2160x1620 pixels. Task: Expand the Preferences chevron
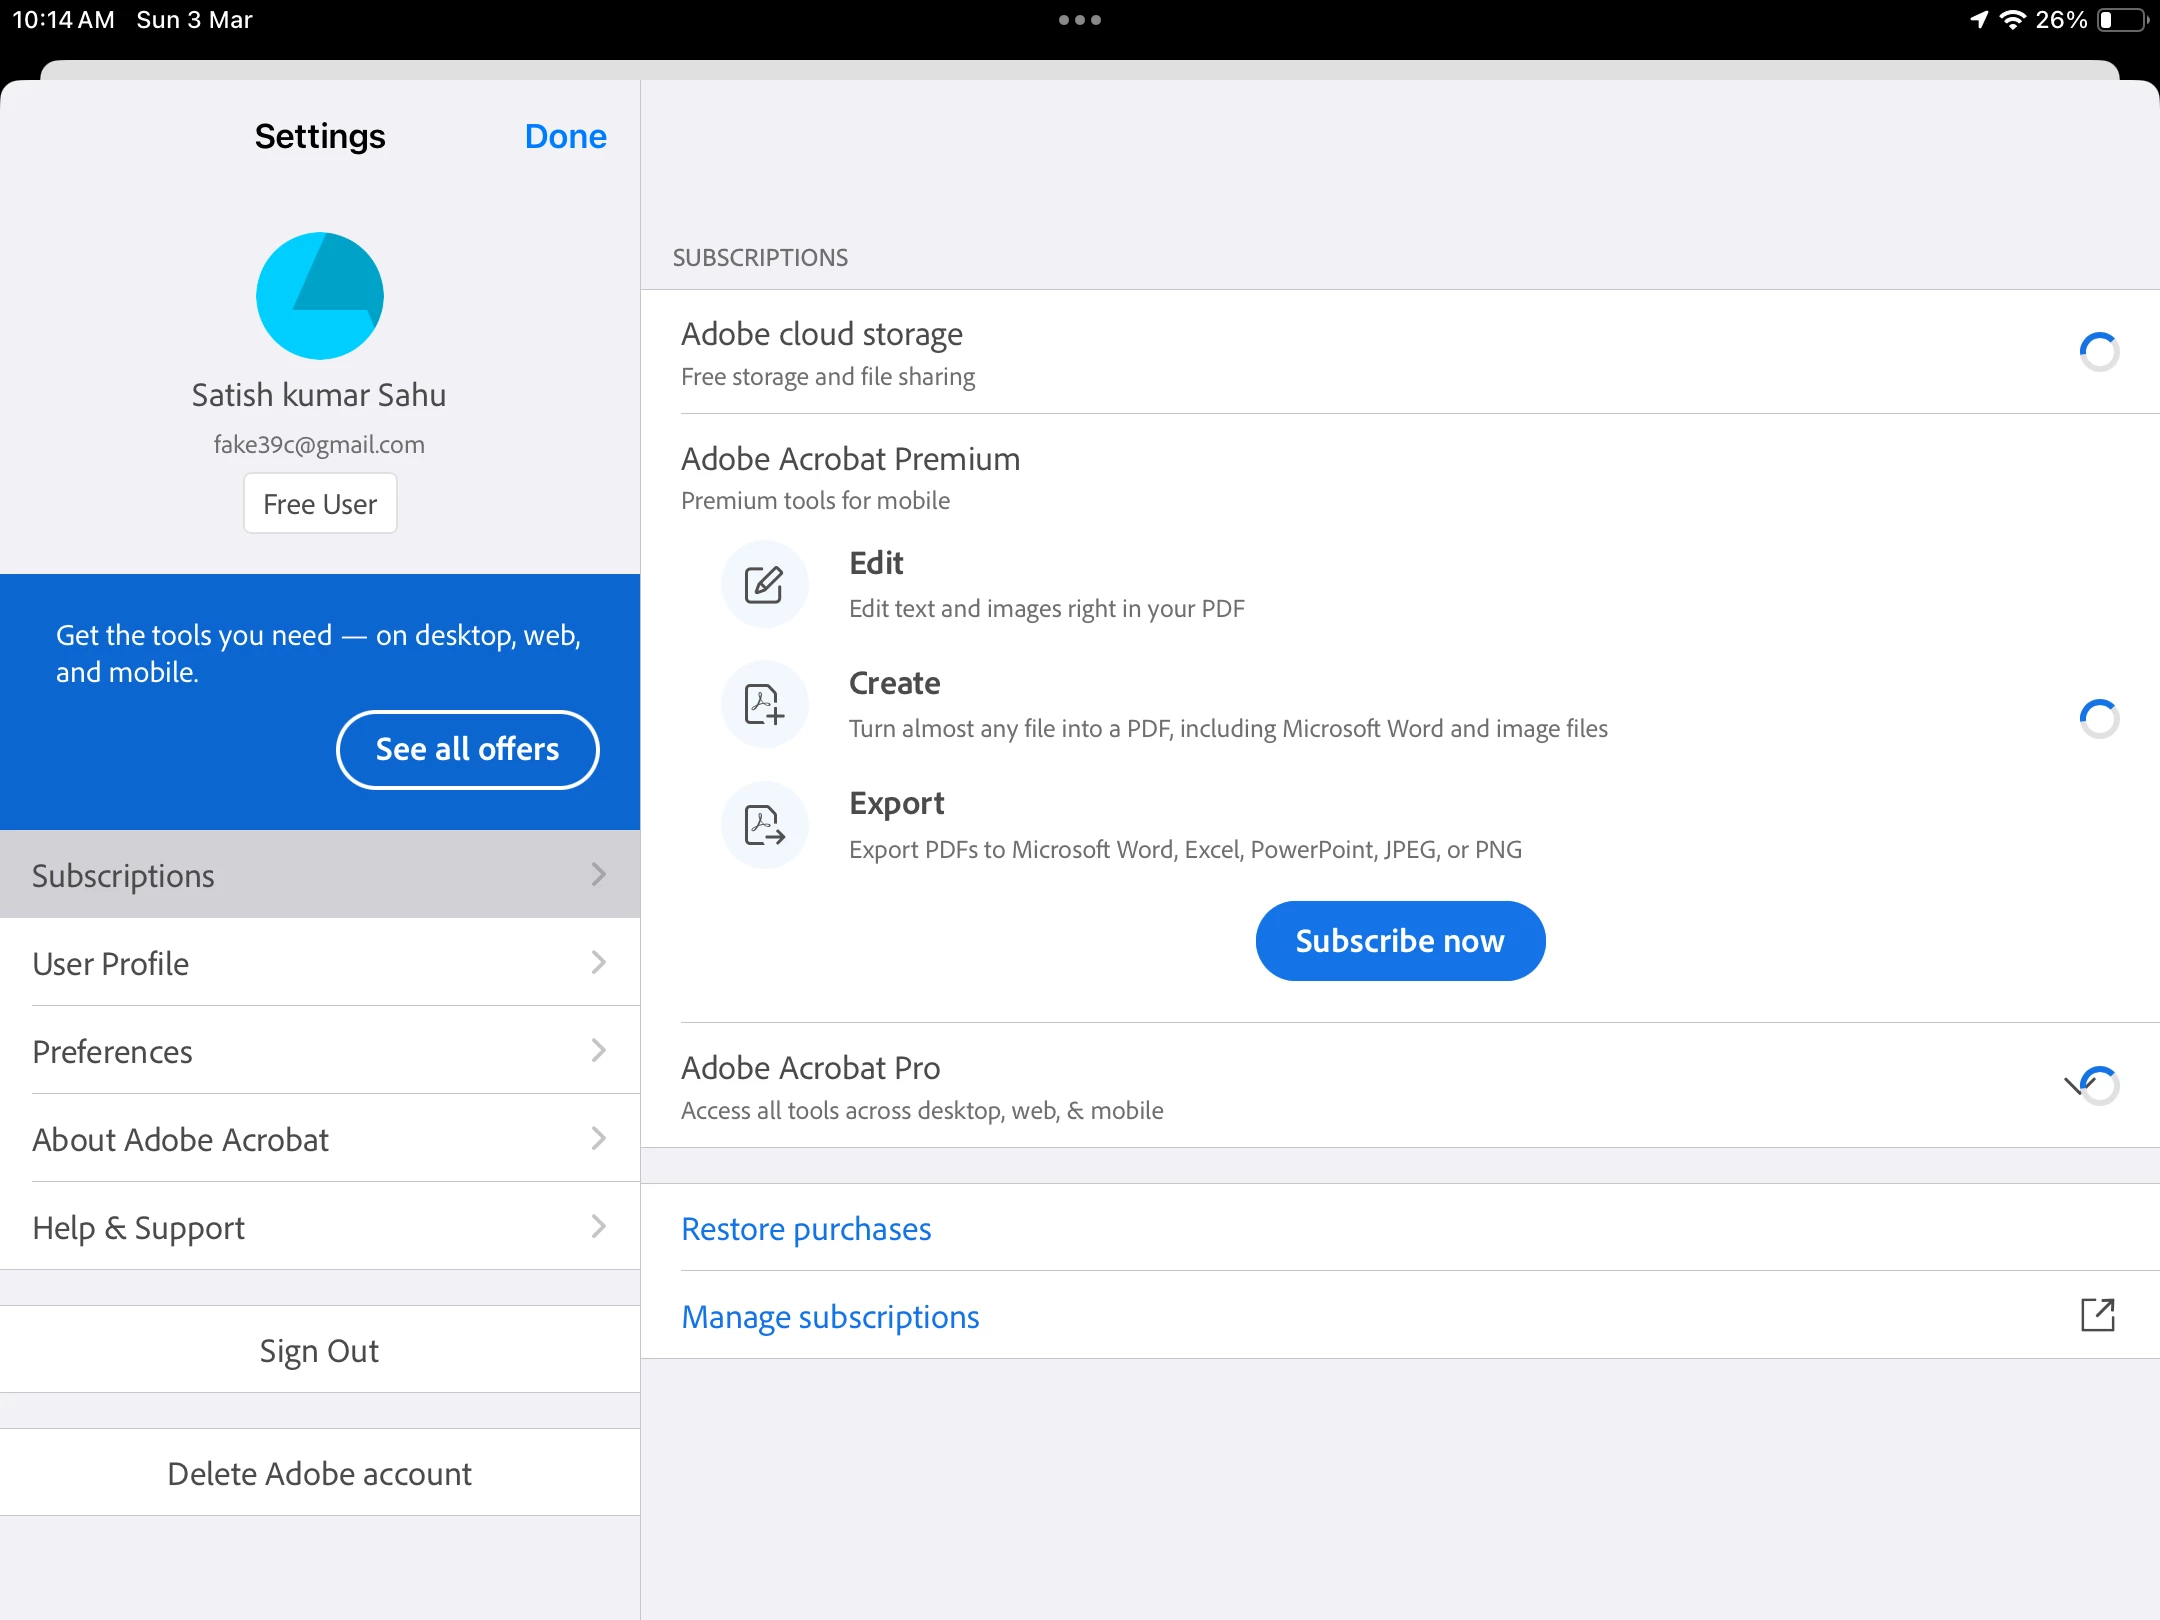tap(598, 1051)
